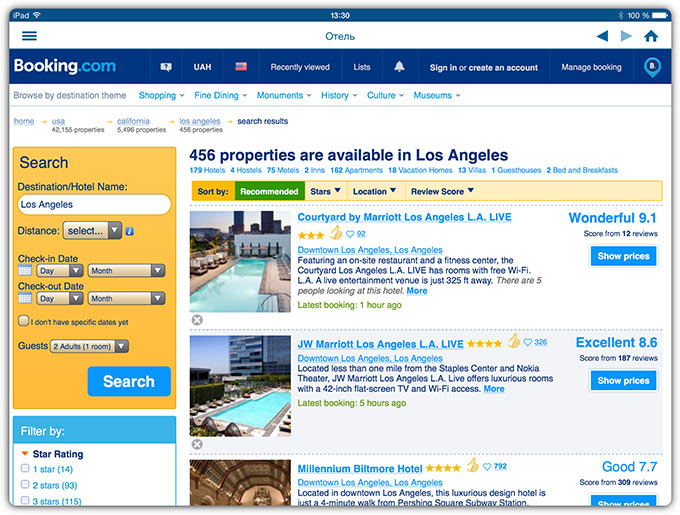Open the hamburger menu icon
Screen dimensions: 680x515
click(29, 36)
